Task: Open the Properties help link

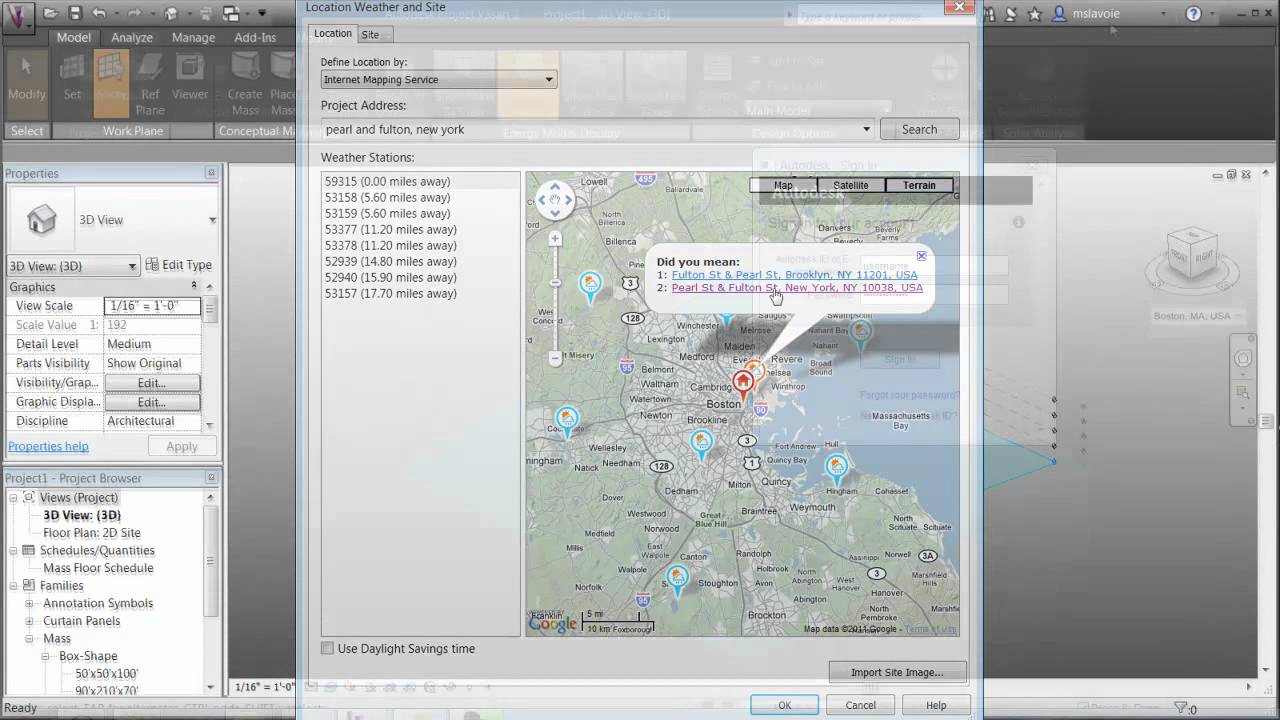Action: pos(48,446)
